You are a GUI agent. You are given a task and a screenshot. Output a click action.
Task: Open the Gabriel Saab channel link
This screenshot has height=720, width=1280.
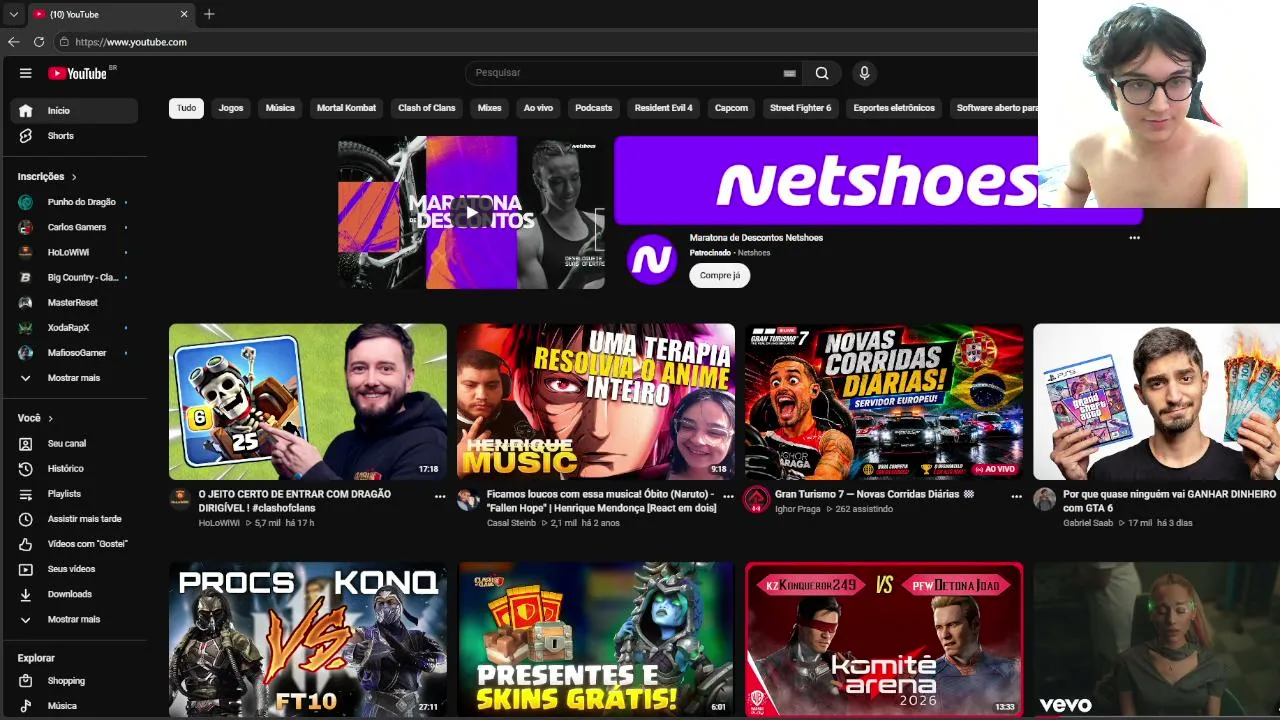point(1088,523)
